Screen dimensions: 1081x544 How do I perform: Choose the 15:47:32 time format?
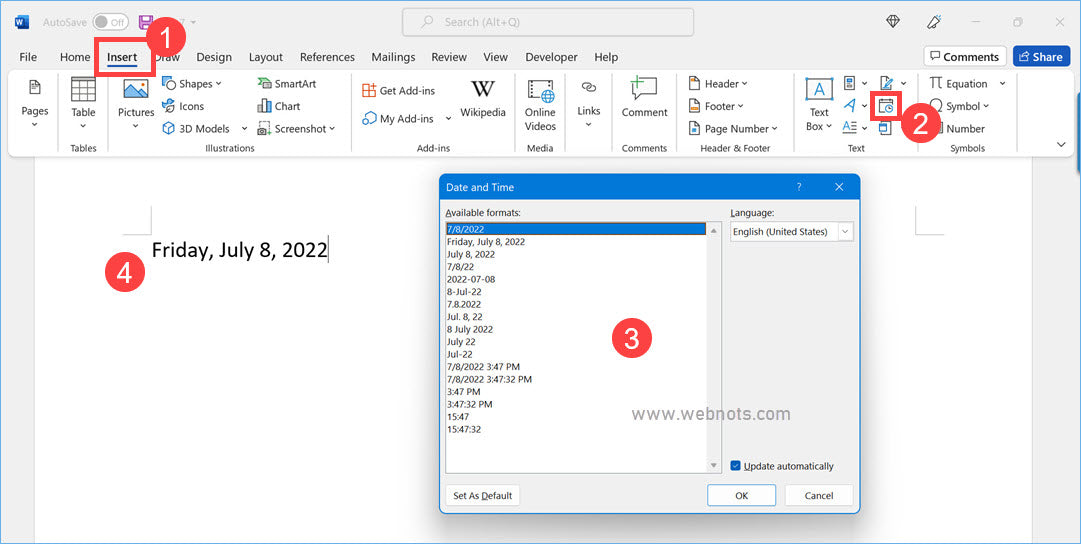coord(576,430)
